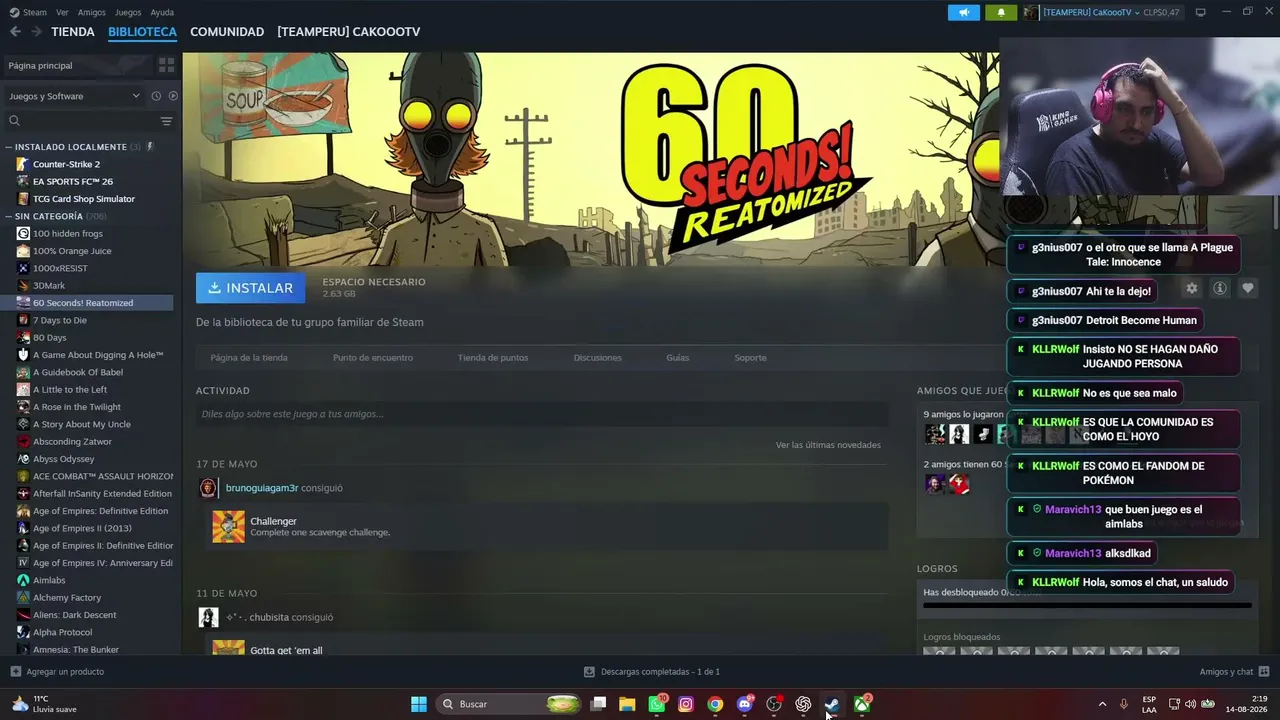Screen dimensions: 1280x720
Task: Open the green notifications bell
Action: pyautogui.click(x=1001, y=12)
